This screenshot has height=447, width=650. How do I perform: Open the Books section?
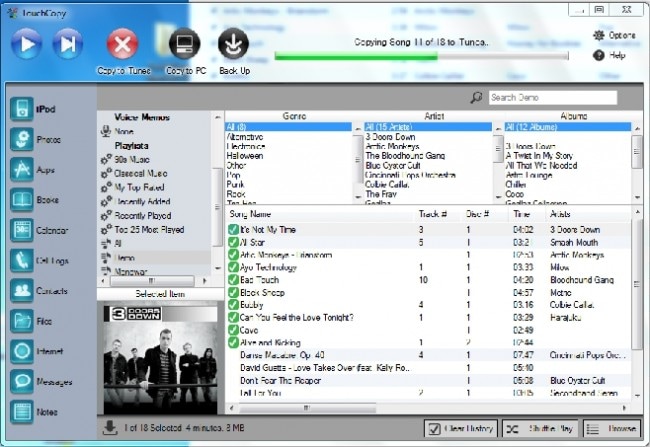coord(22,200)
